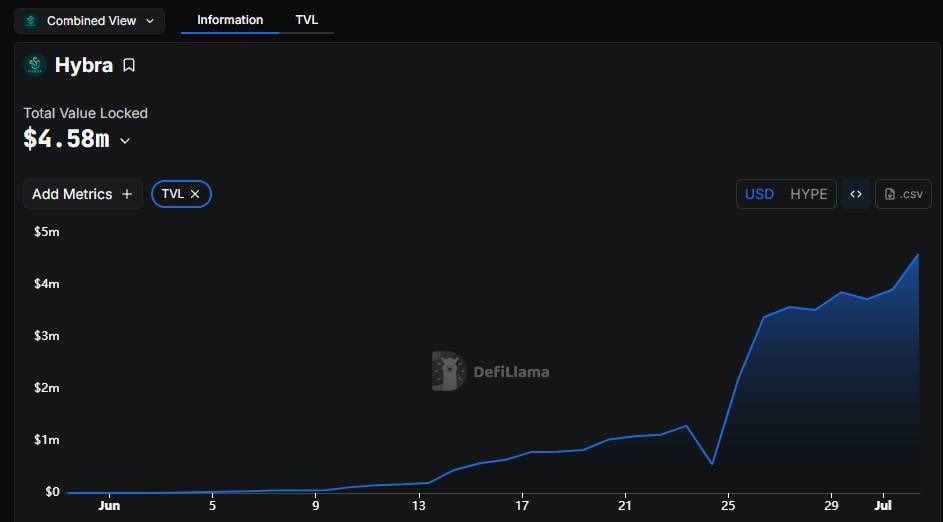Click the 9 x-axis date label

(316, 505)
